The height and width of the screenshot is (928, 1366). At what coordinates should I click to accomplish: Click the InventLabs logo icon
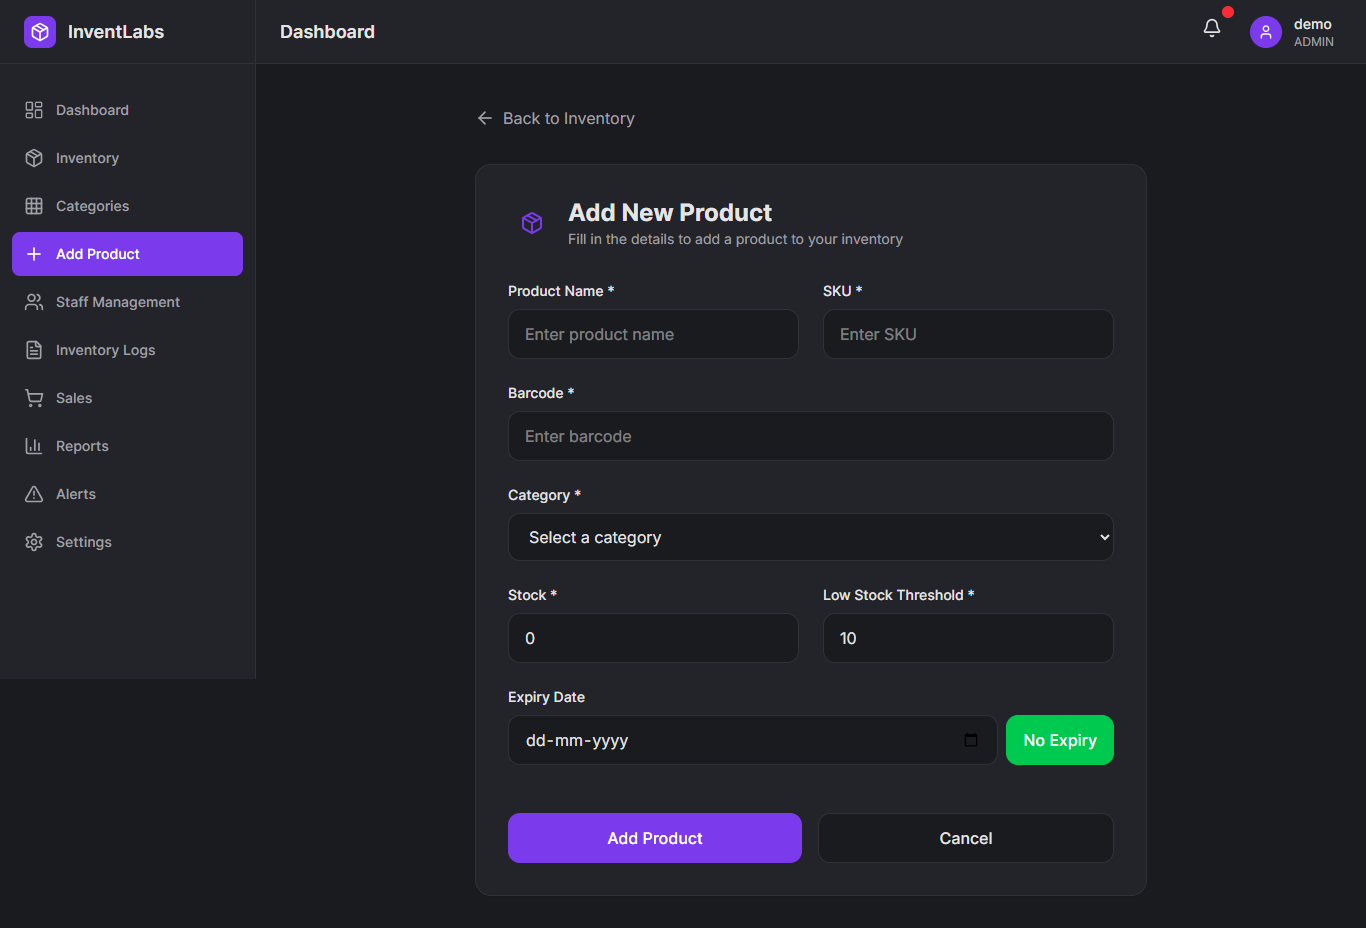(x=40, y=32)
